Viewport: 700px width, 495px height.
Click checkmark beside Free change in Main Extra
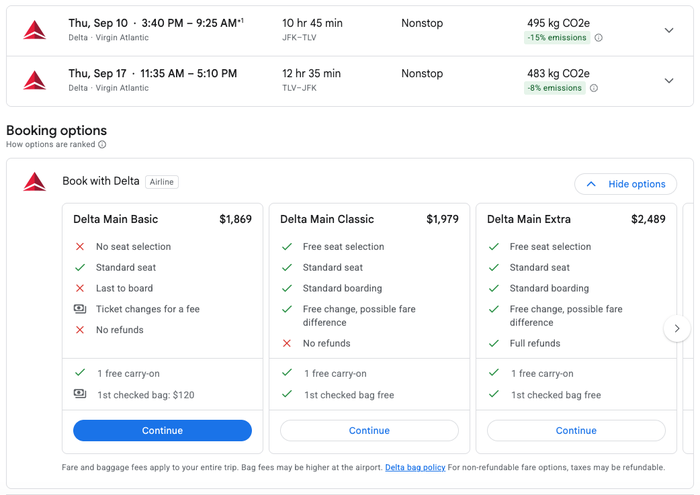tap(494, 309)
